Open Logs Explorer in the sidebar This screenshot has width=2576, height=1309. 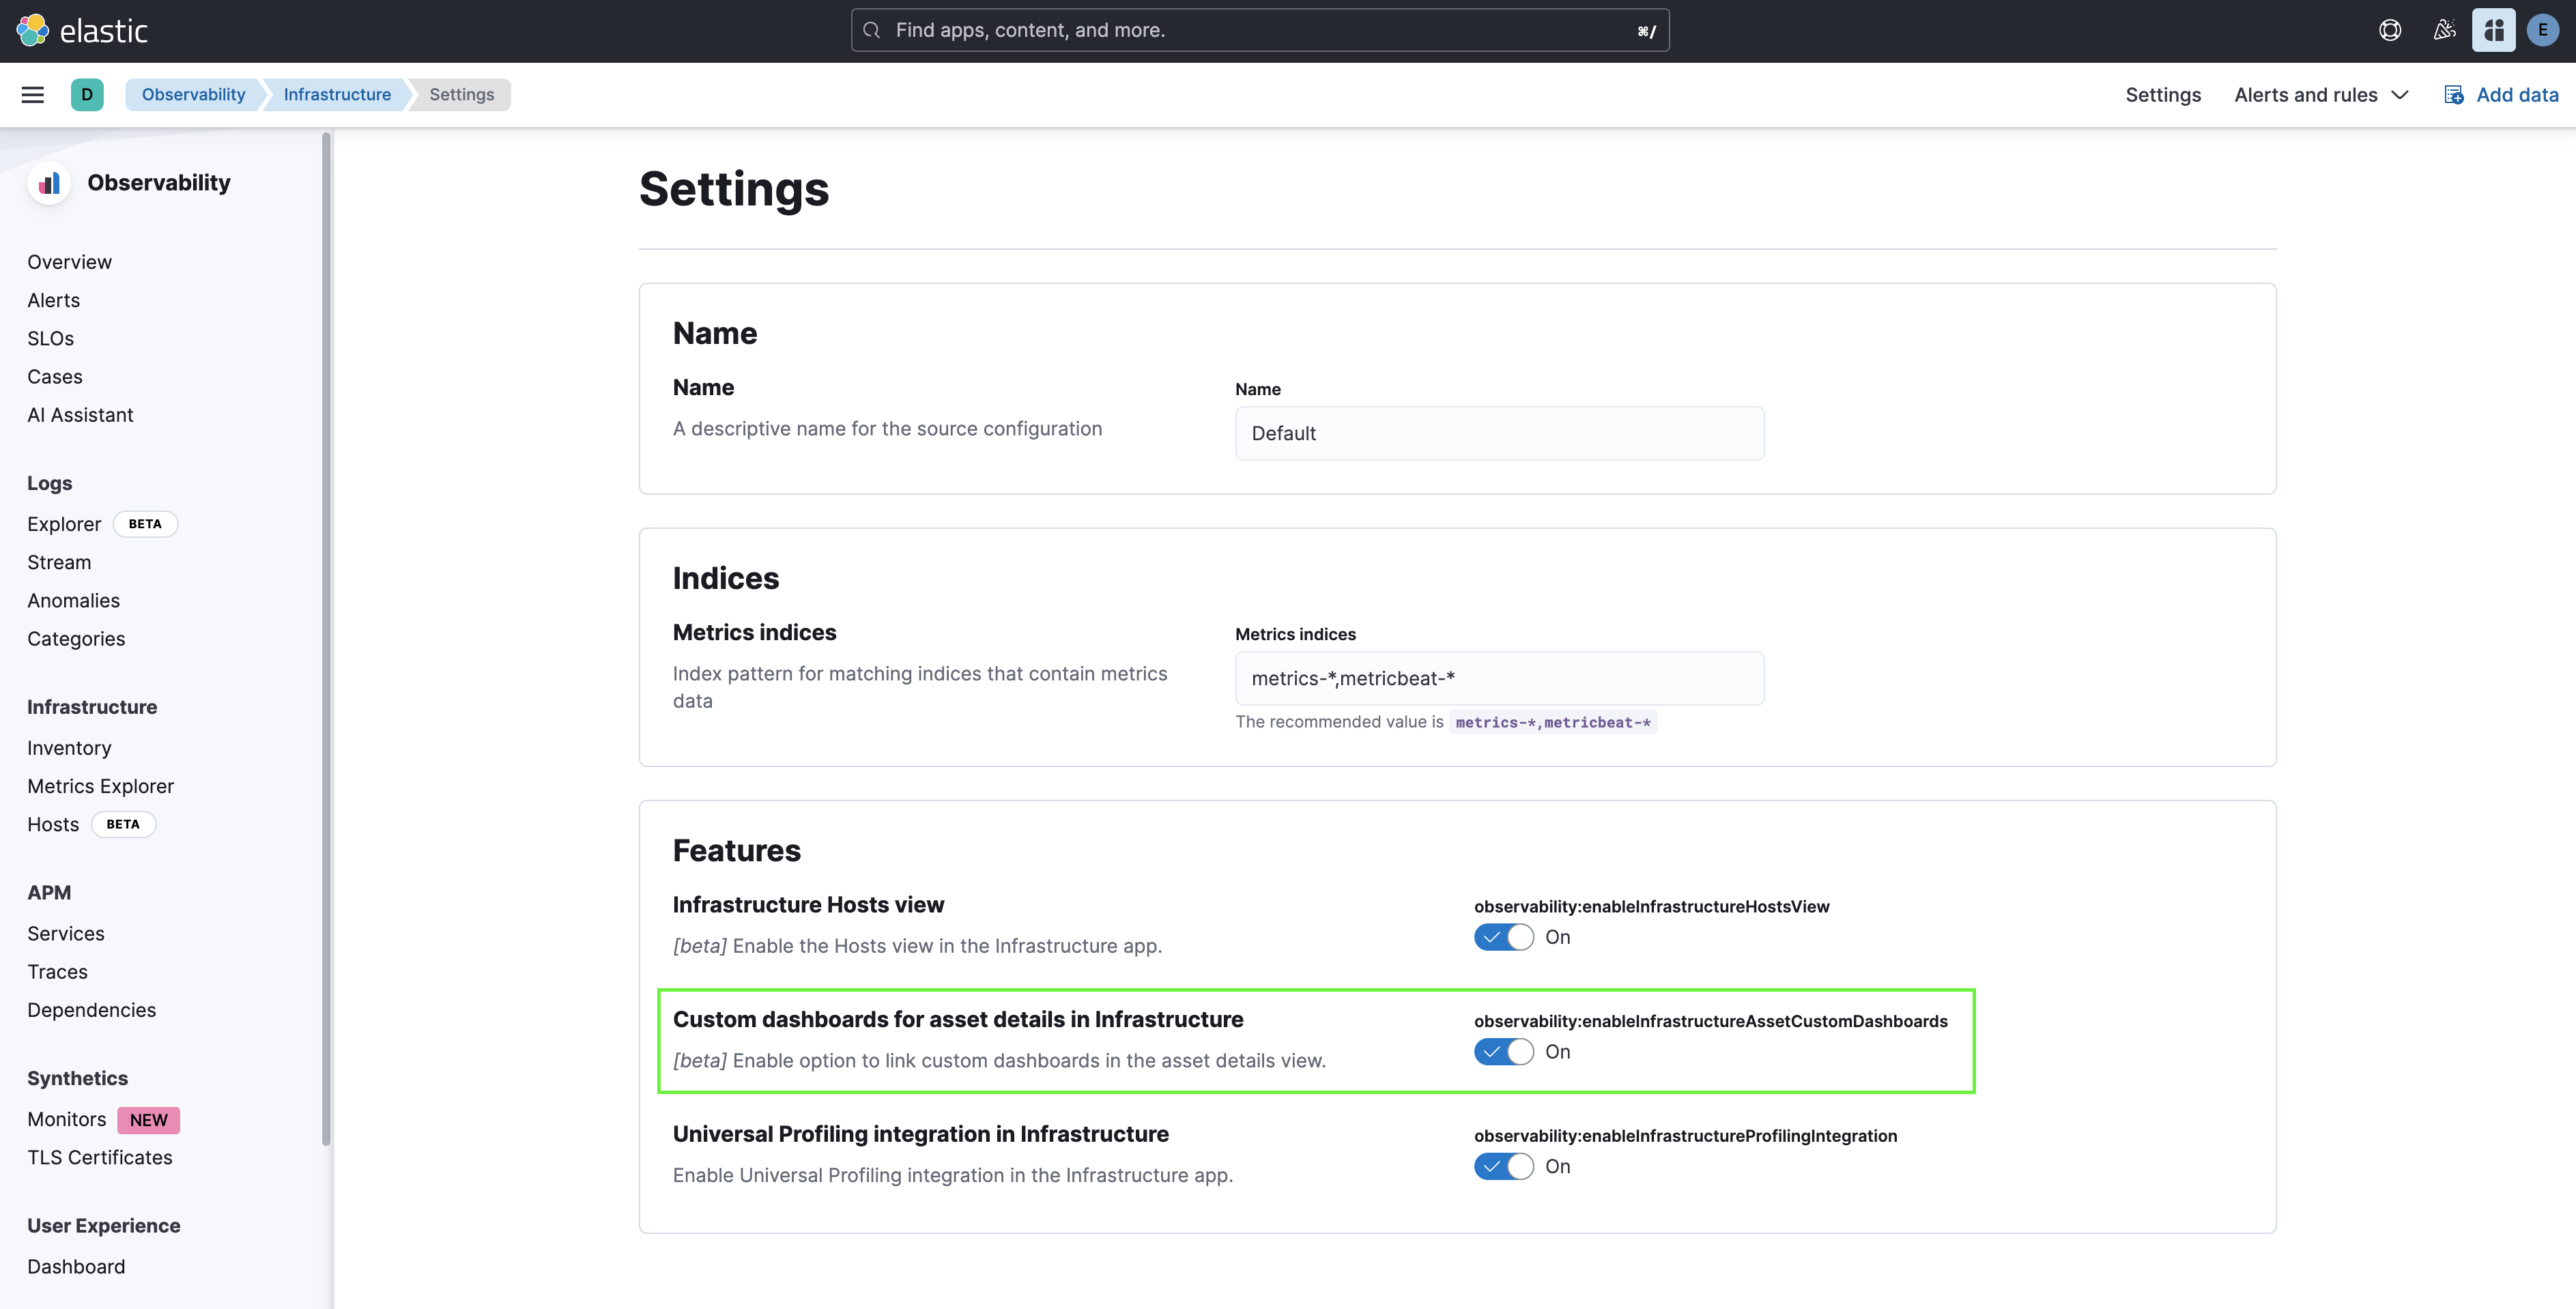click(x=64, y=524)
